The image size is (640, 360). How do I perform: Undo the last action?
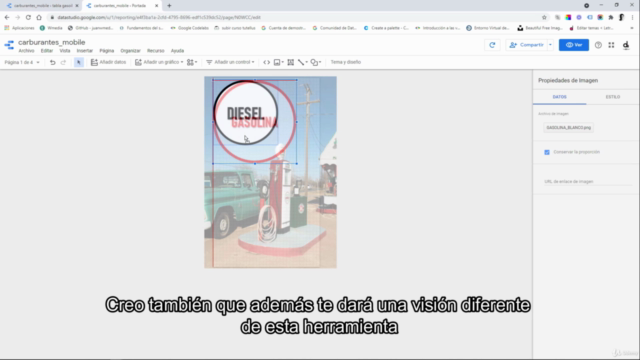[53, 62]
